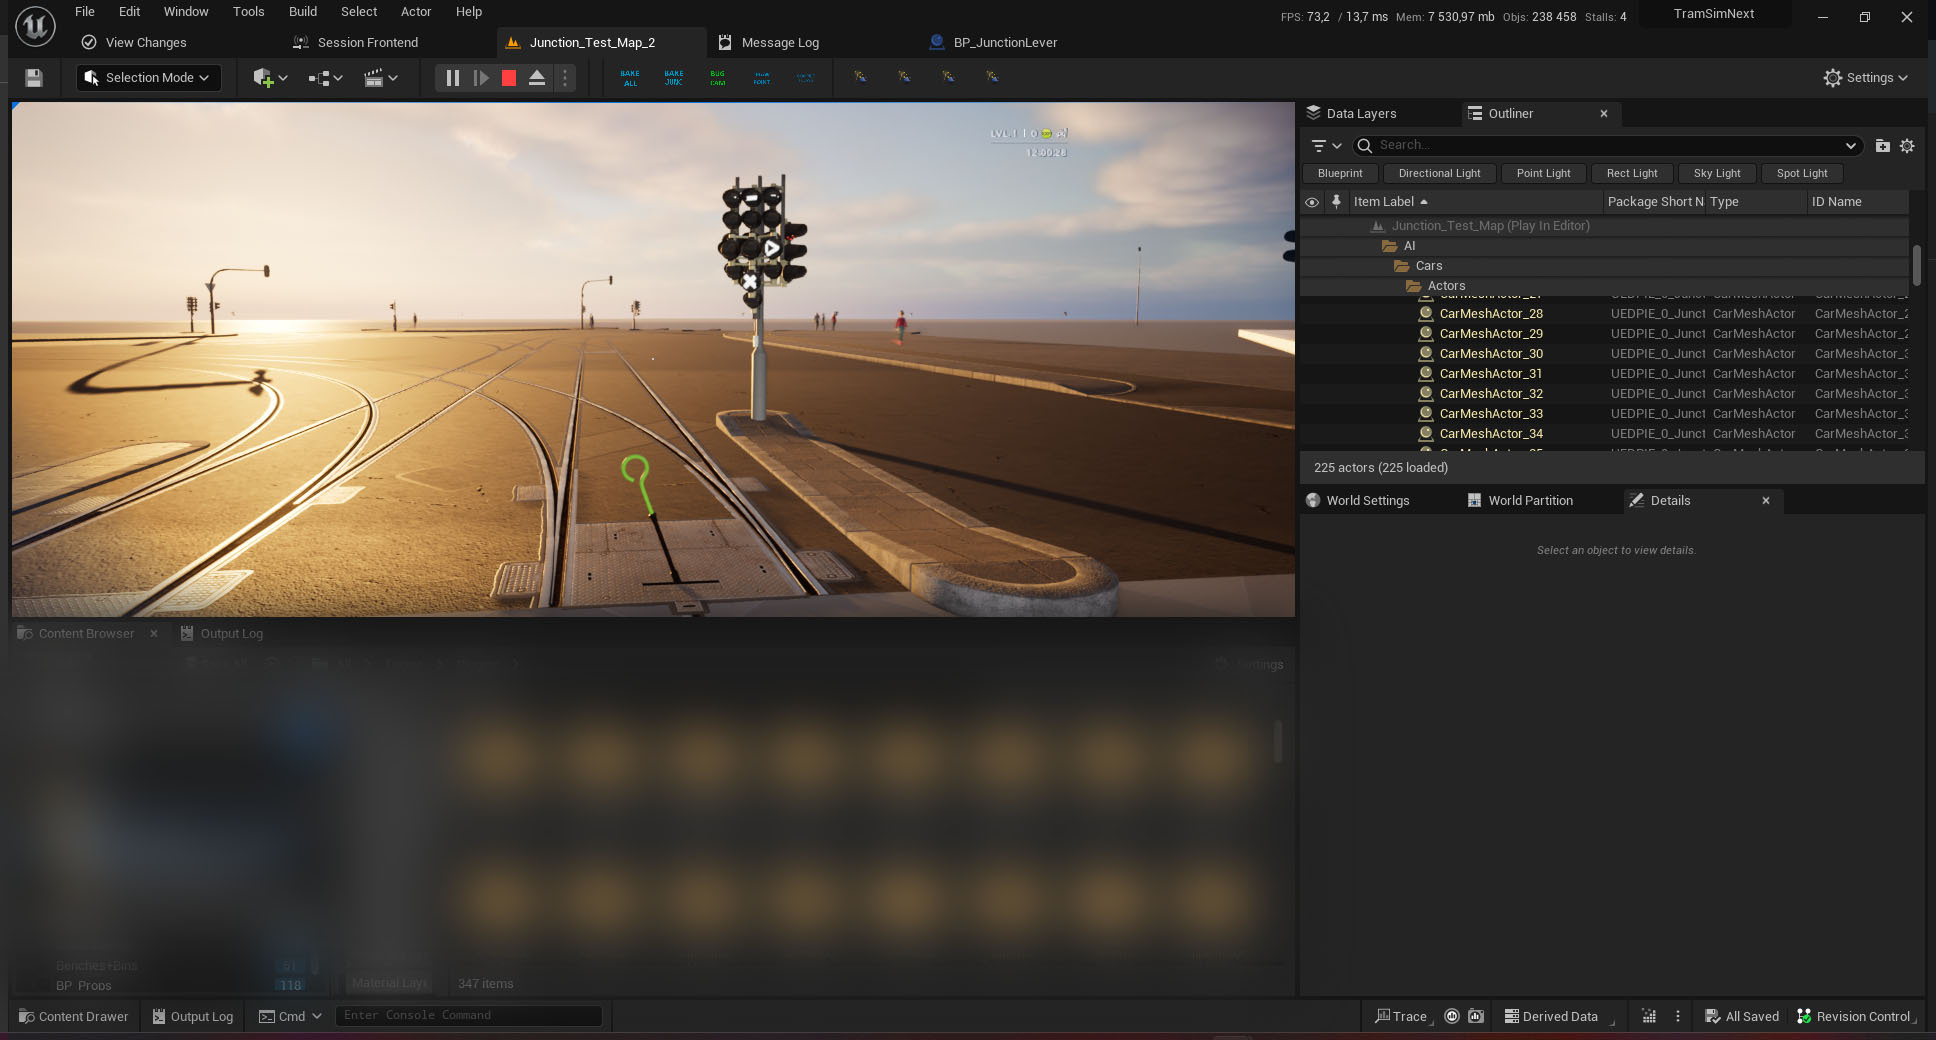1936x1040 pixels.
Task: Click the View Changes button
Action: click(x=134, y=43)
